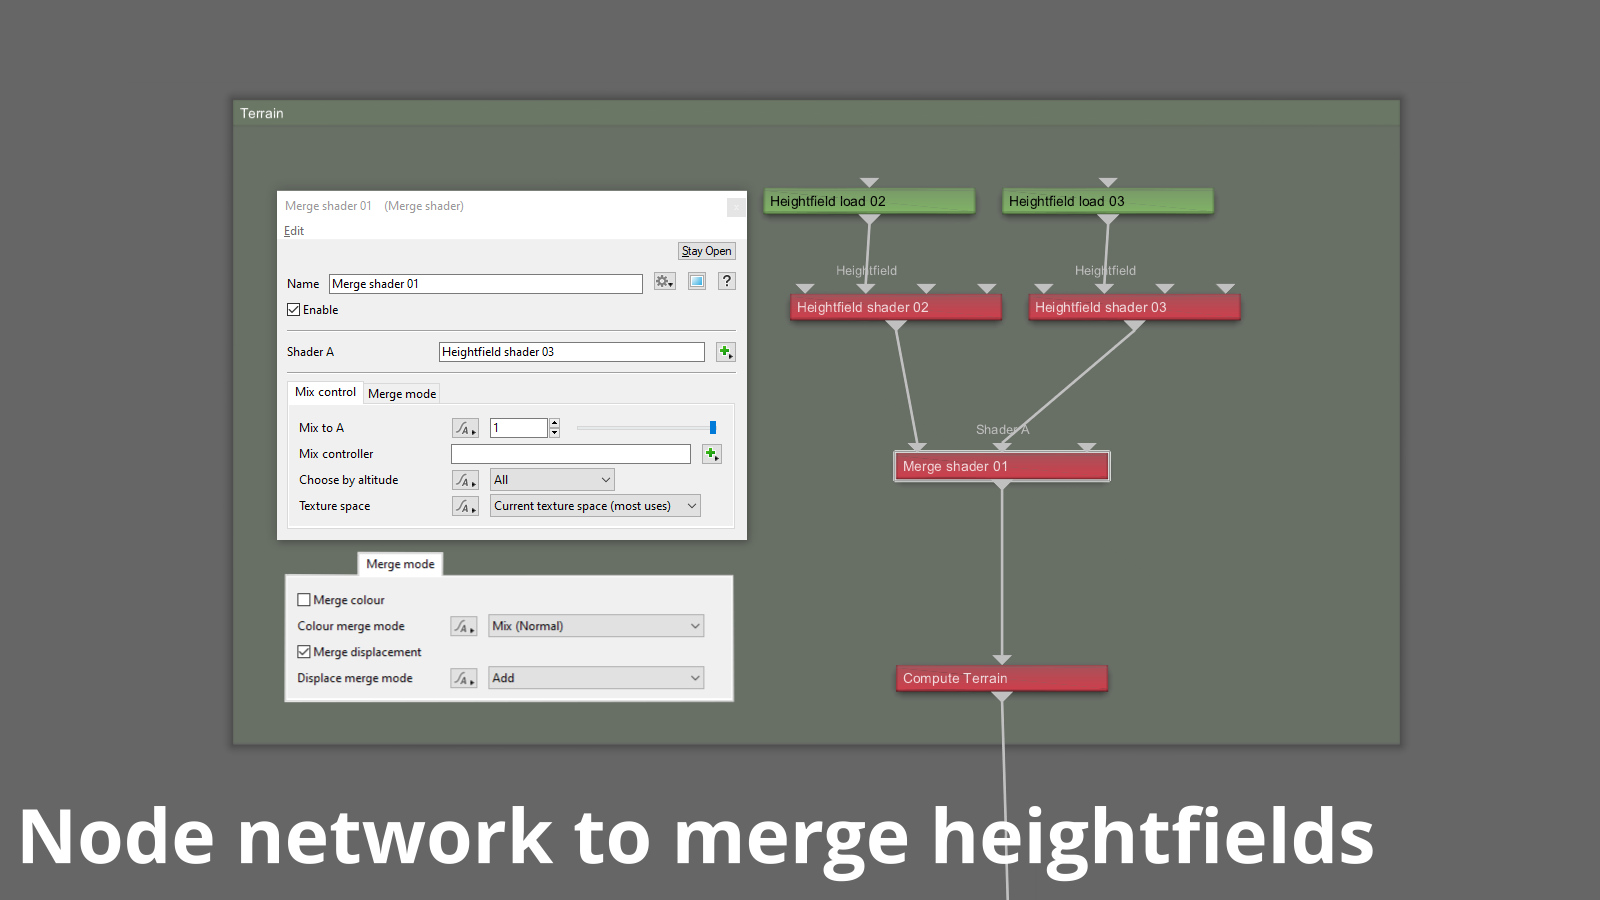Viewport: 1600px width, 900px height.
Task: Close the Merge shader 01 dialog
Action: click(x=736, y=207)
